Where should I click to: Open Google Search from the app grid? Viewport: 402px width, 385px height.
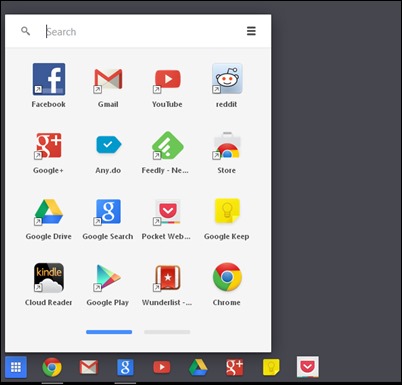[108, 211]
